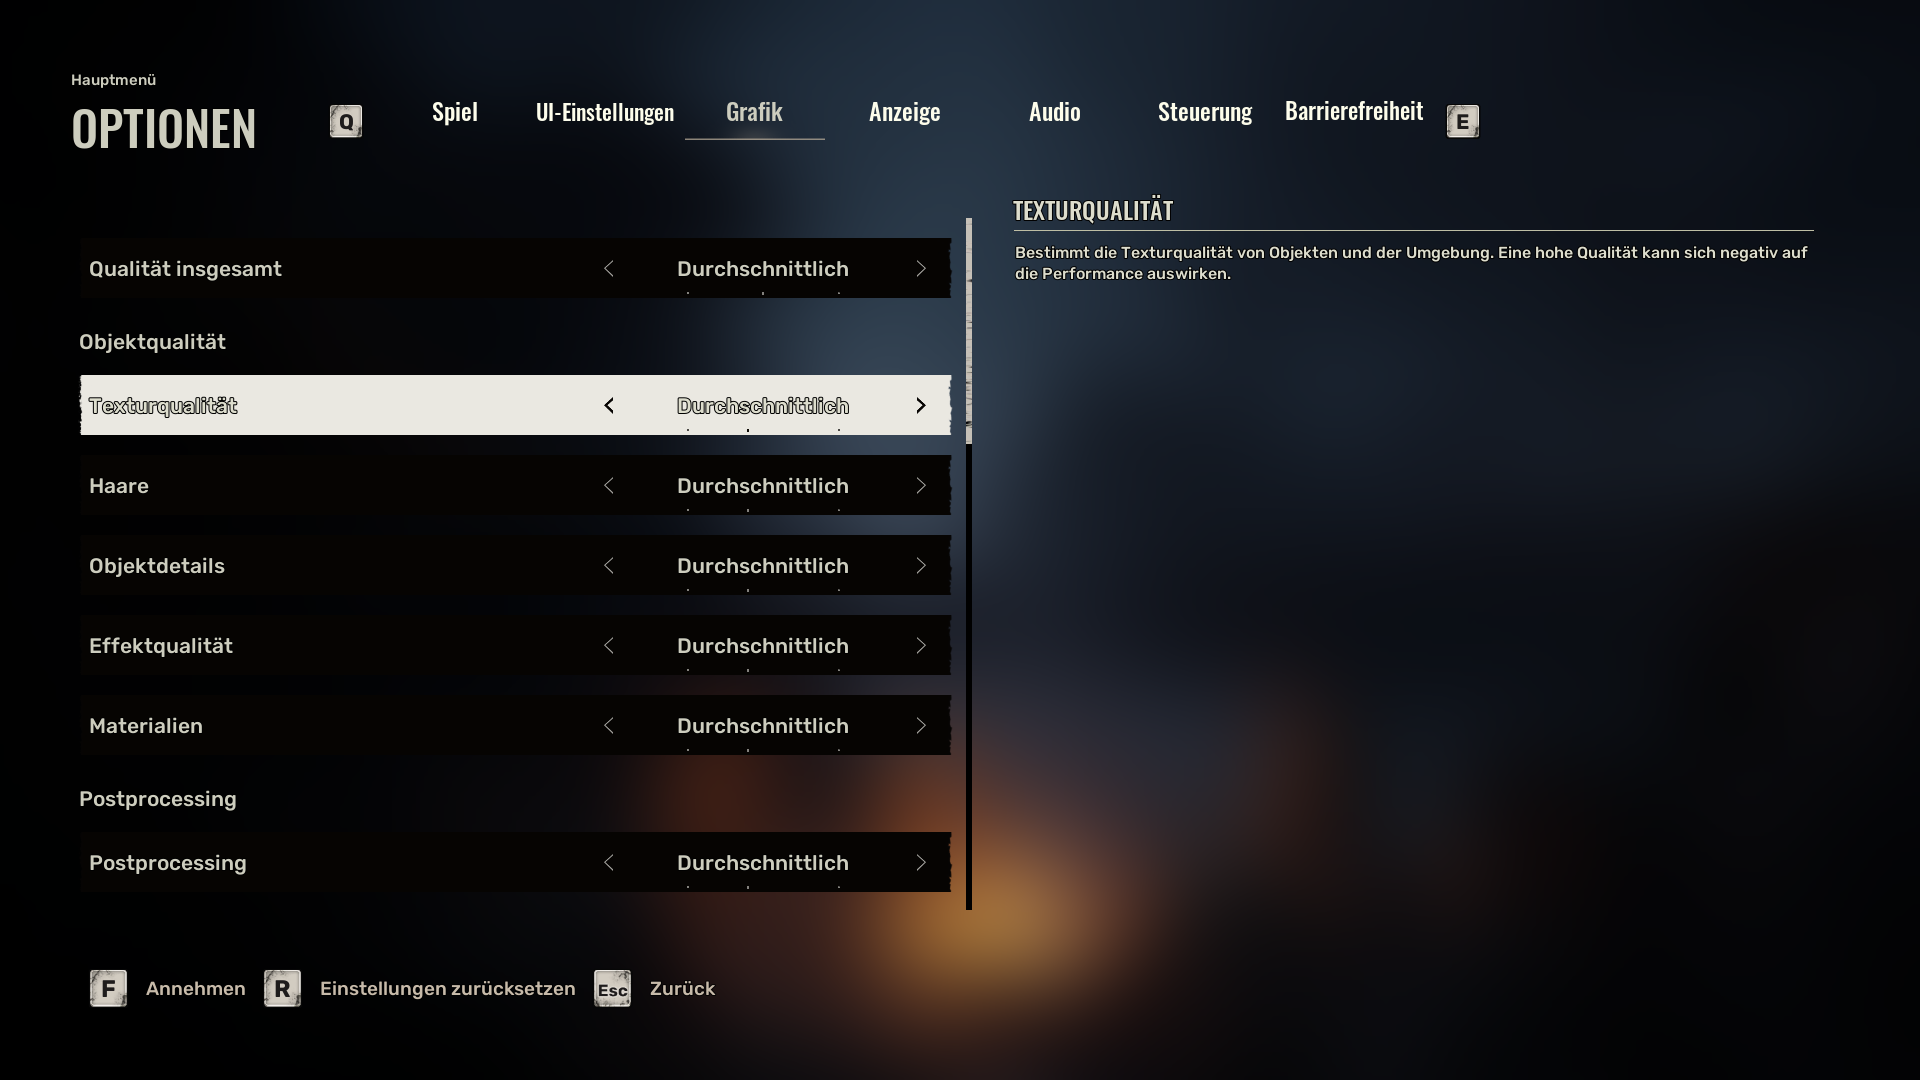Switch to the Audio tab
The width and height of the screenshot is (1920, 1080).
click(1055, 112)
